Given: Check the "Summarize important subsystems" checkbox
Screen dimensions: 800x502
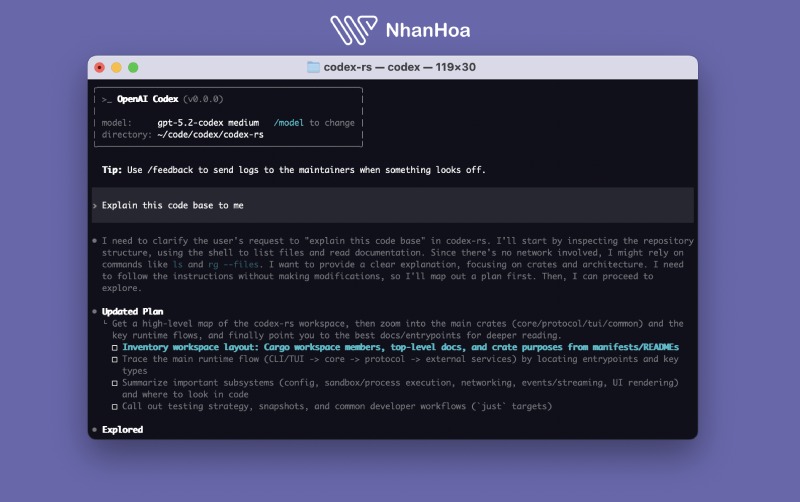Looking at the screenshot, I should point(115,383).
